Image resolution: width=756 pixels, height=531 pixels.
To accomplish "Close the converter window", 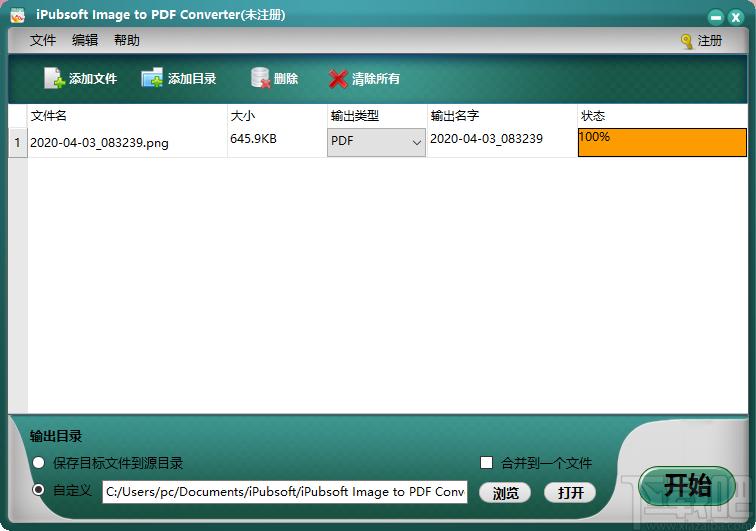I will [x=738, y=16].
